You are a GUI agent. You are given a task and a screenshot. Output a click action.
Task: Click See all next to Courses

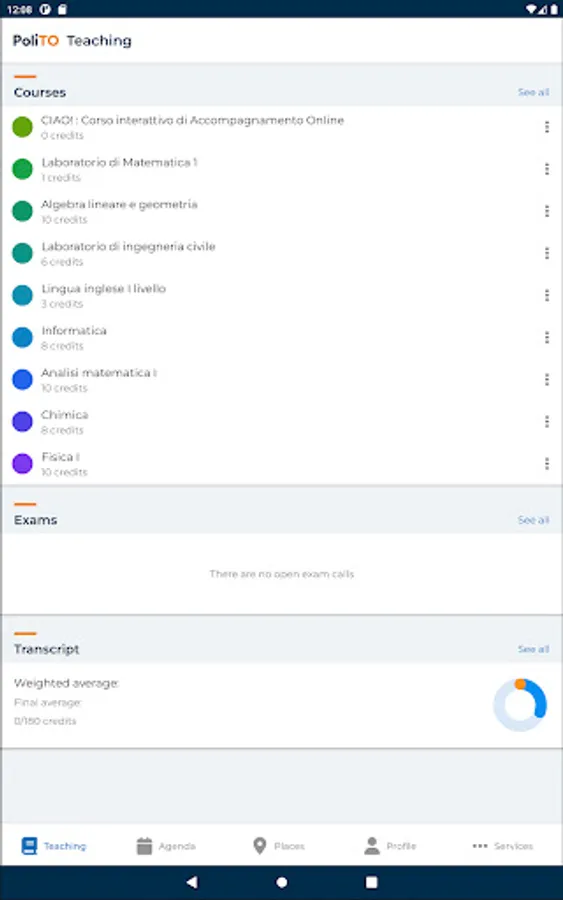(533, 92)
